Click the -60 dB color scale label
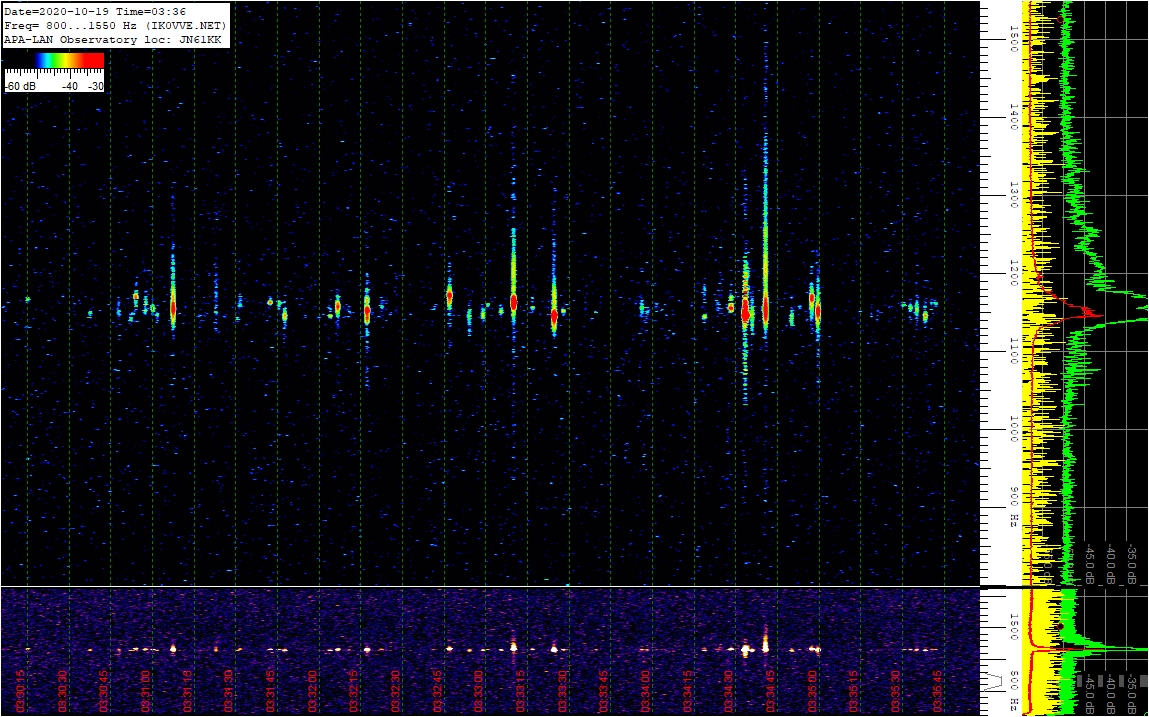1149x717 pixels. 19,87
